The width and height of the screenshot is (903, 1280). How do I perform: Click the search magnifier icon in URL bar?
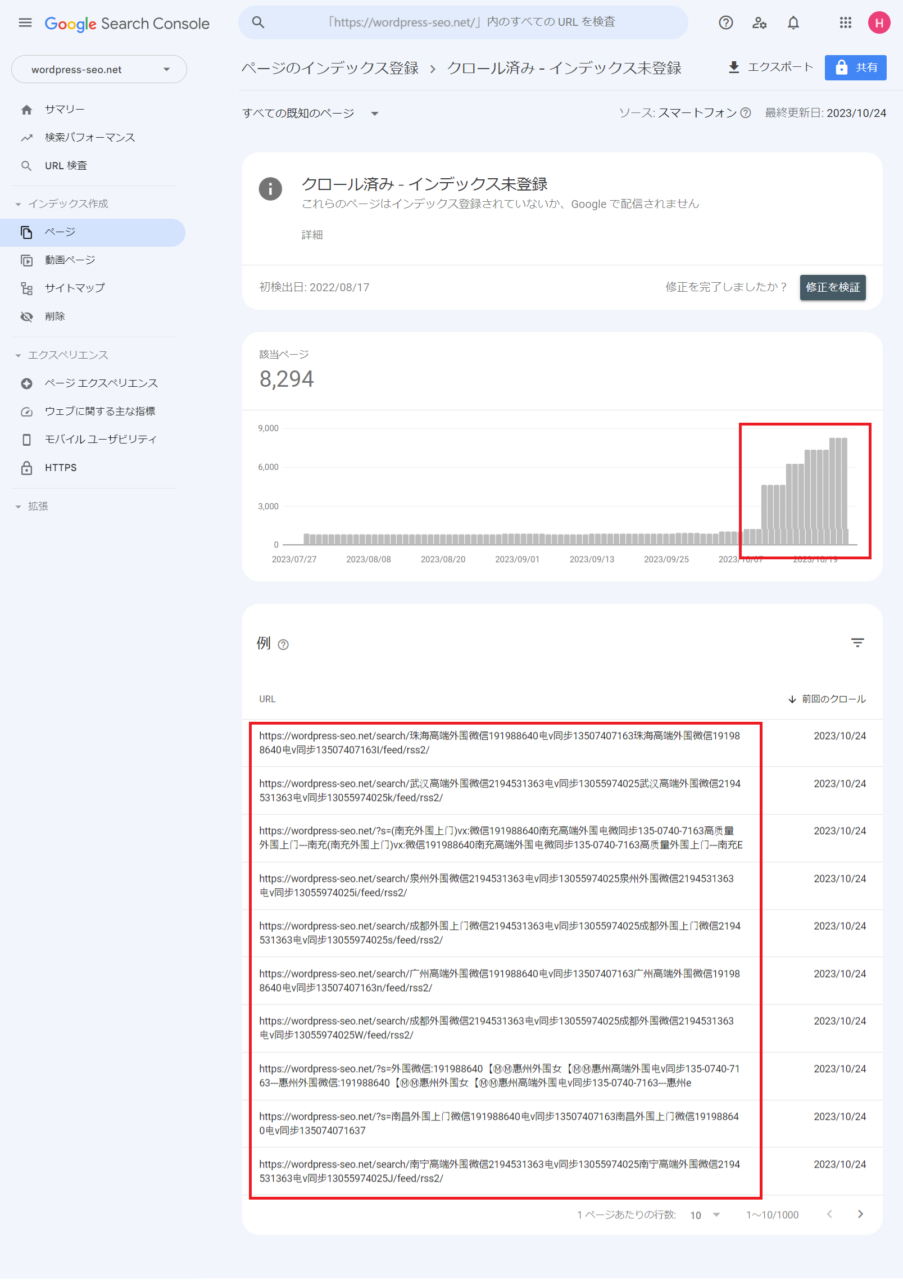pos(258,22)
